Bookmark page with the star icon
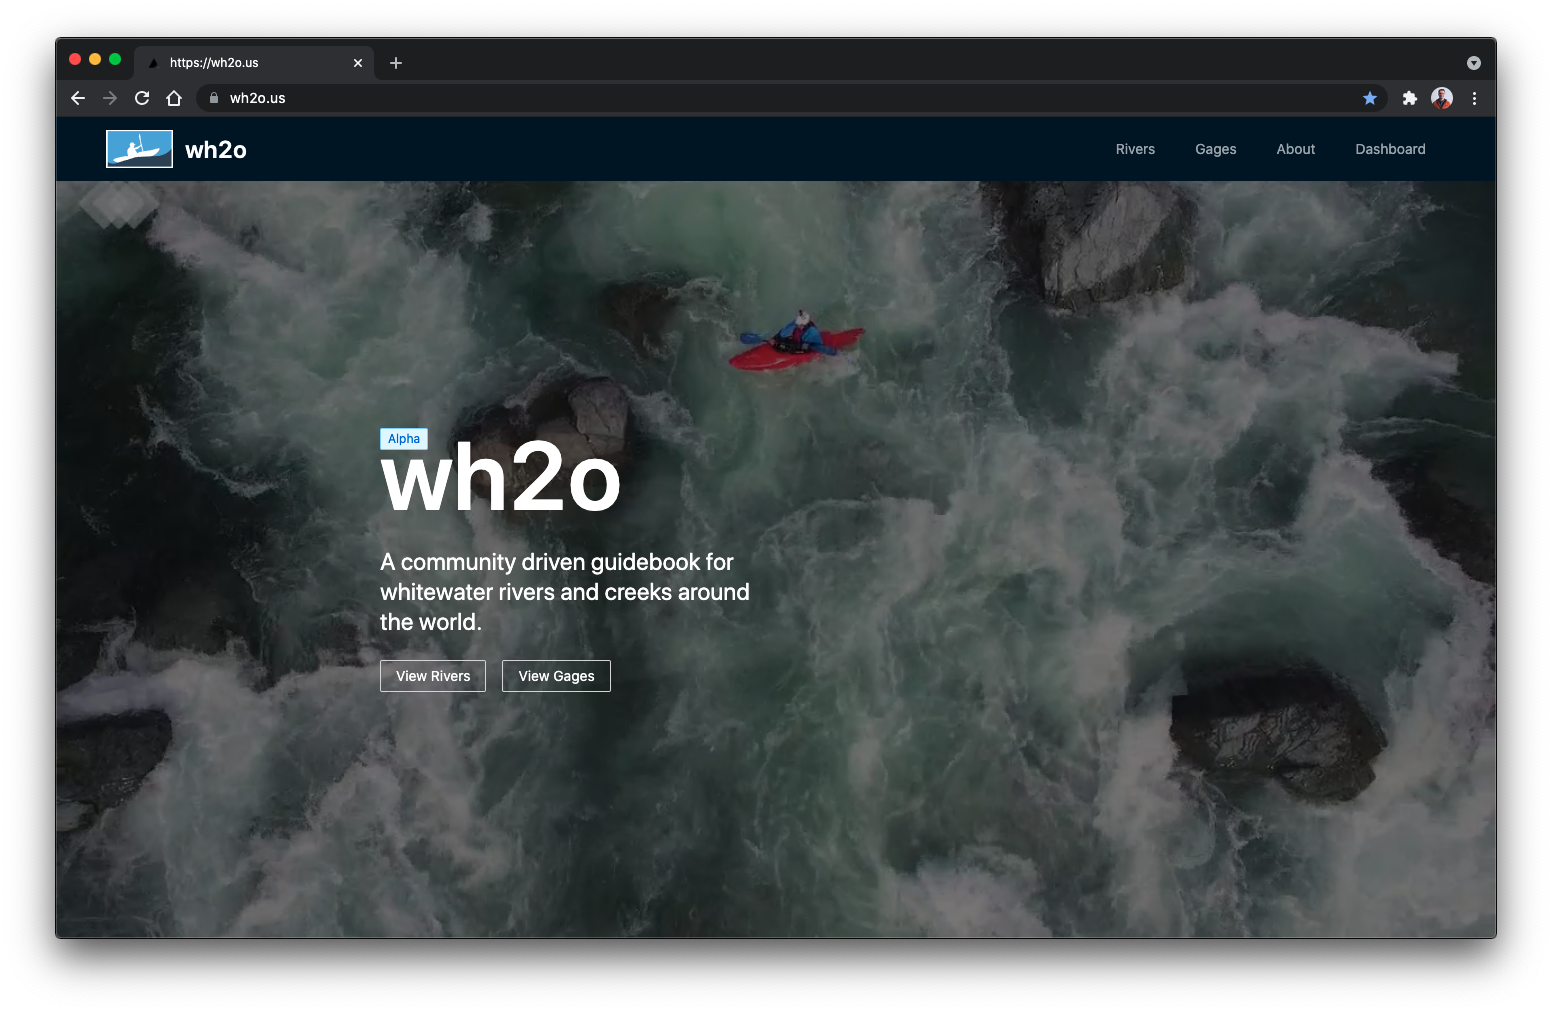This screenshot has height=1012, width=1552. [1370, 98]
